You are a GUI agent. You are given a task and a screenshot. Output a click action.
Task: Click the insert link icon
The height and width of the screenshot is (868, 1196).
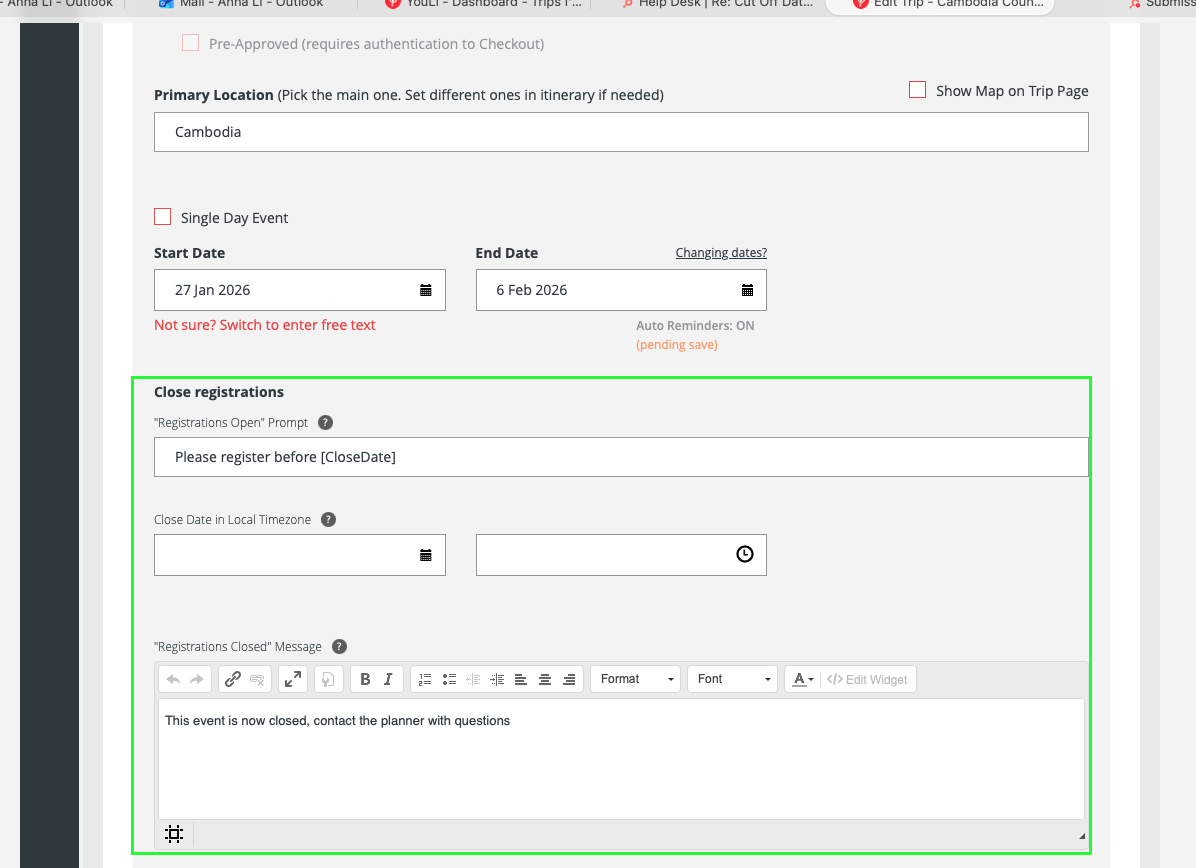233,679
